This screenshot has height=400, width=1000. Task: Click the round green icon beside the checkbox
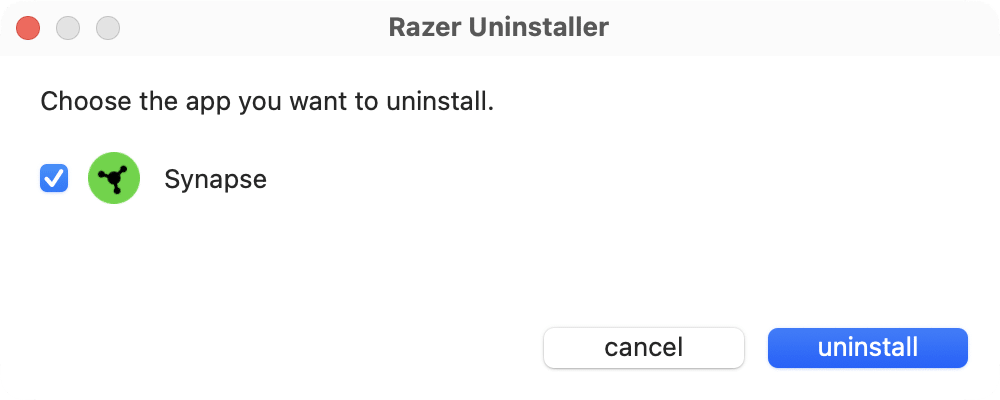pos(114,180)
